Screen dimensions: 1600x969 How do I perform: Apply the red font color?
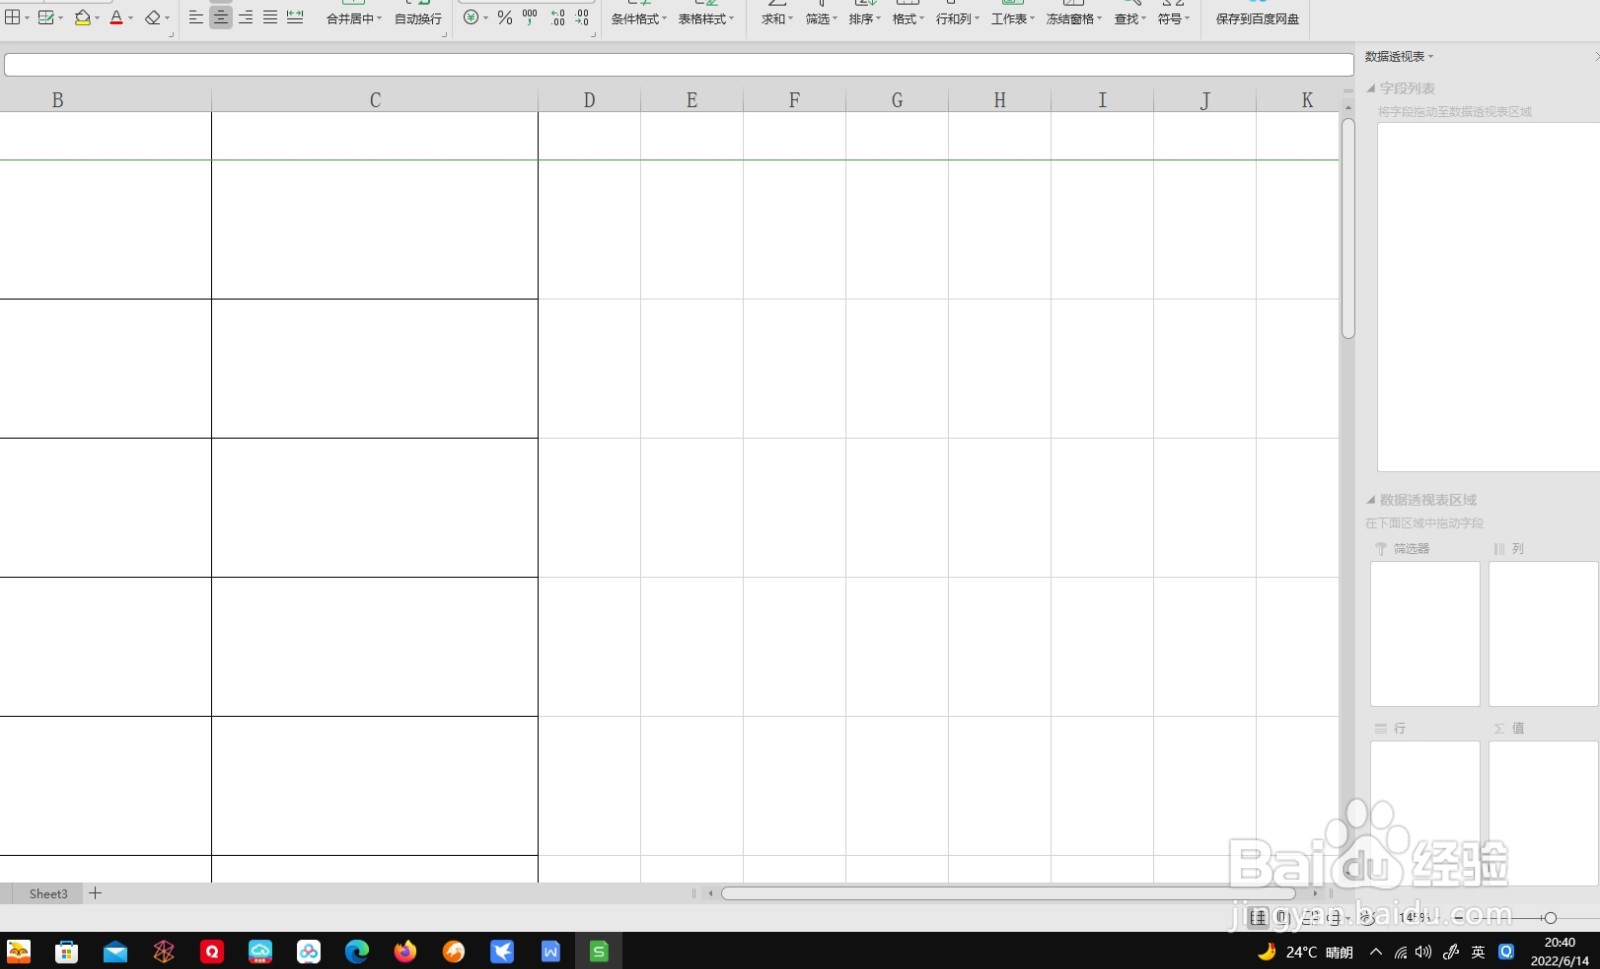tap(116, 17)
